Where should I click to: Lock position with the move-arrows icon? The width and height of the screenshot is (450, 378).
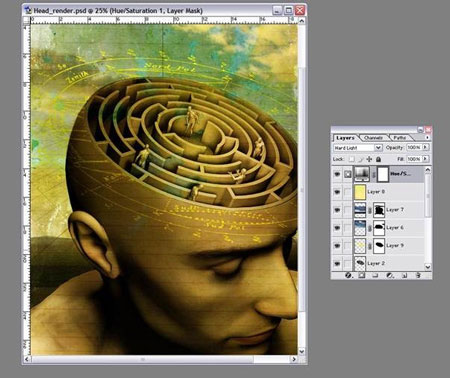[x=369, y=159]
